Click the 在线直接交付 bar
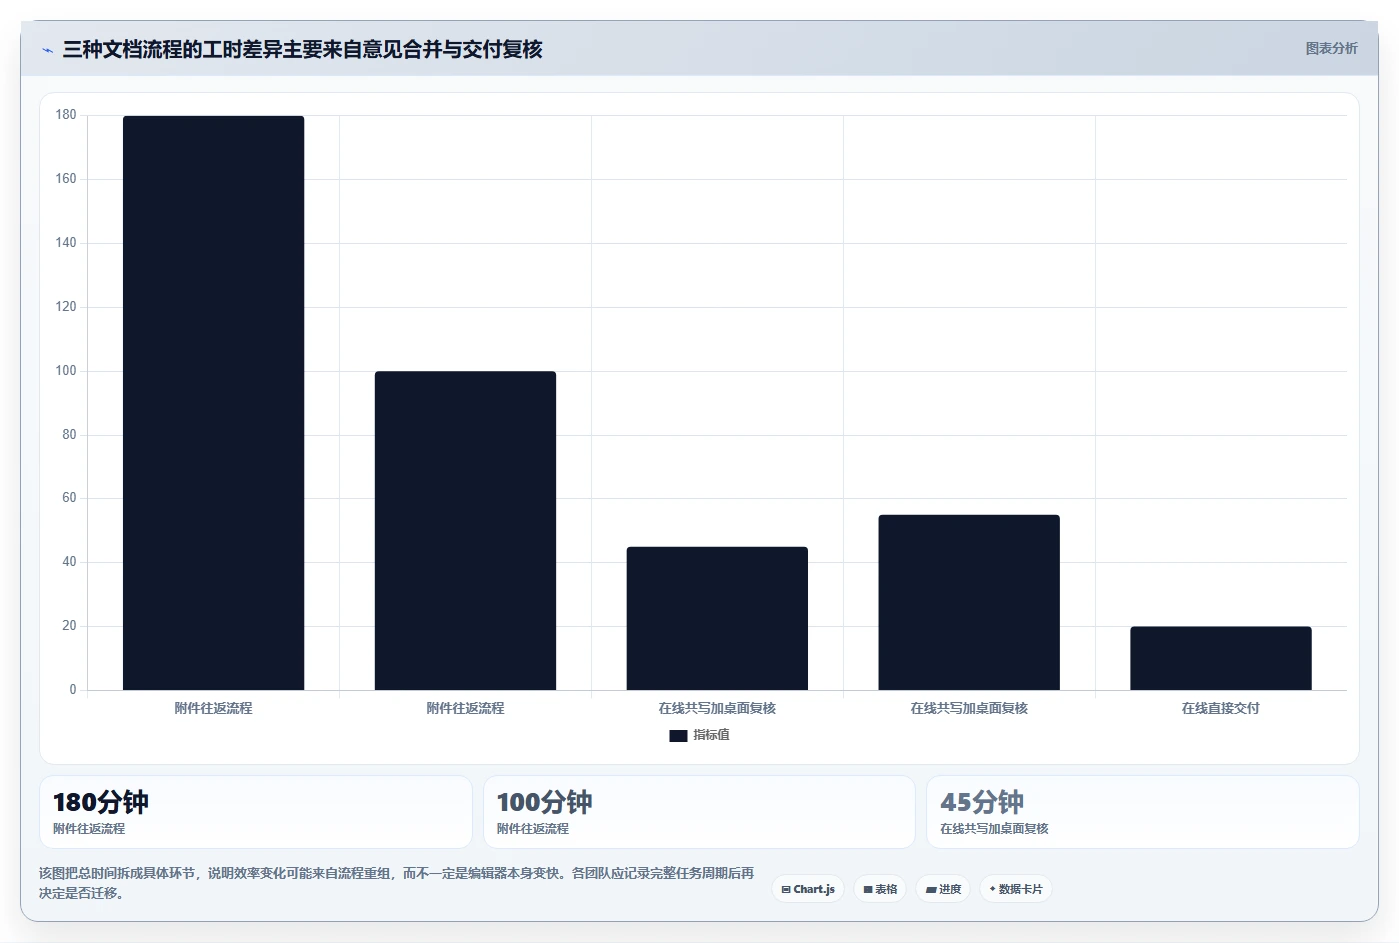1399x943 pixels. coord(1221,658)
